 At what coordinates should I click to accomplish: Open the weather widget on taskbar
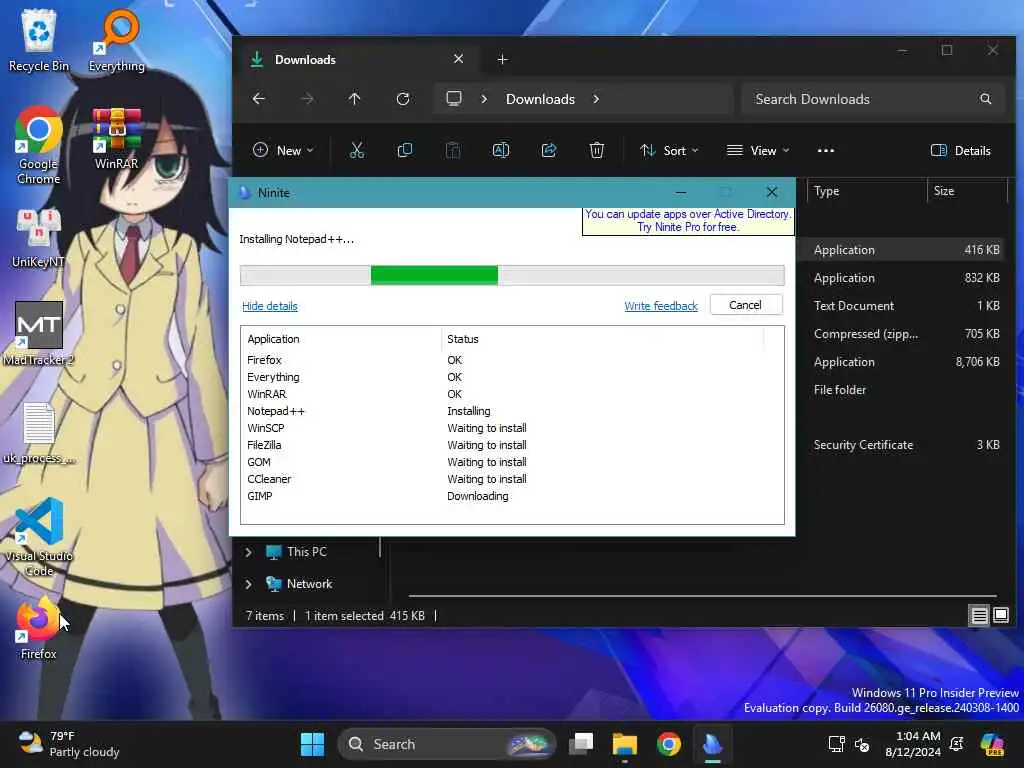tap(69, 744)
